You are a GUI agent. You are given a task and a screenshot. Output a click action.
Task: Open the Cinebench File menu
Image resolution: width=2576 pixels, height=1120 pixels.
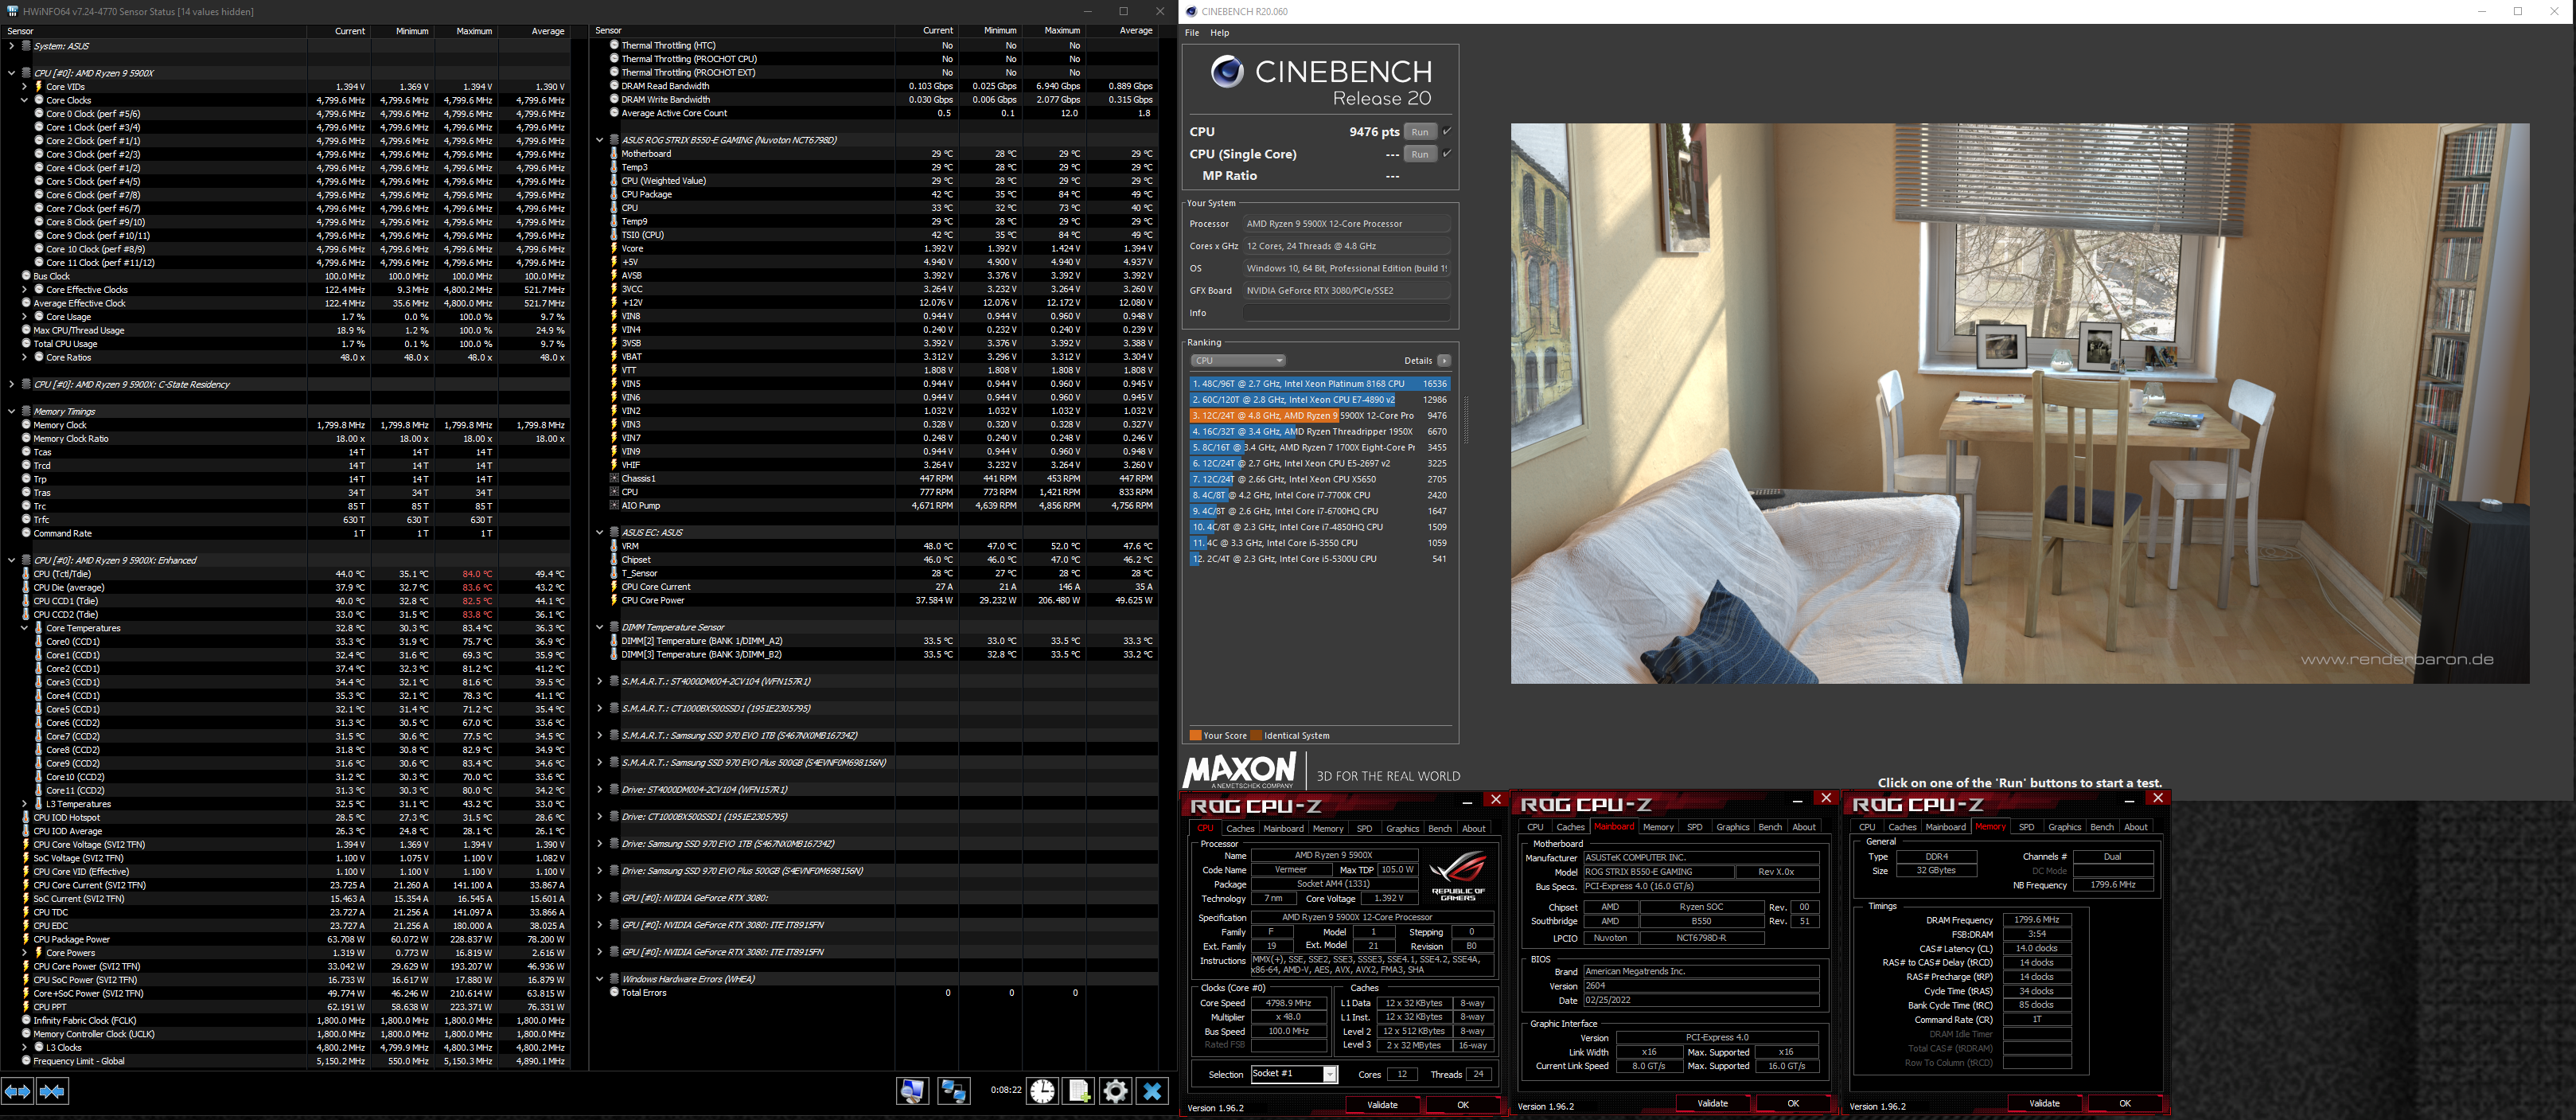[x=1192, y=33]
